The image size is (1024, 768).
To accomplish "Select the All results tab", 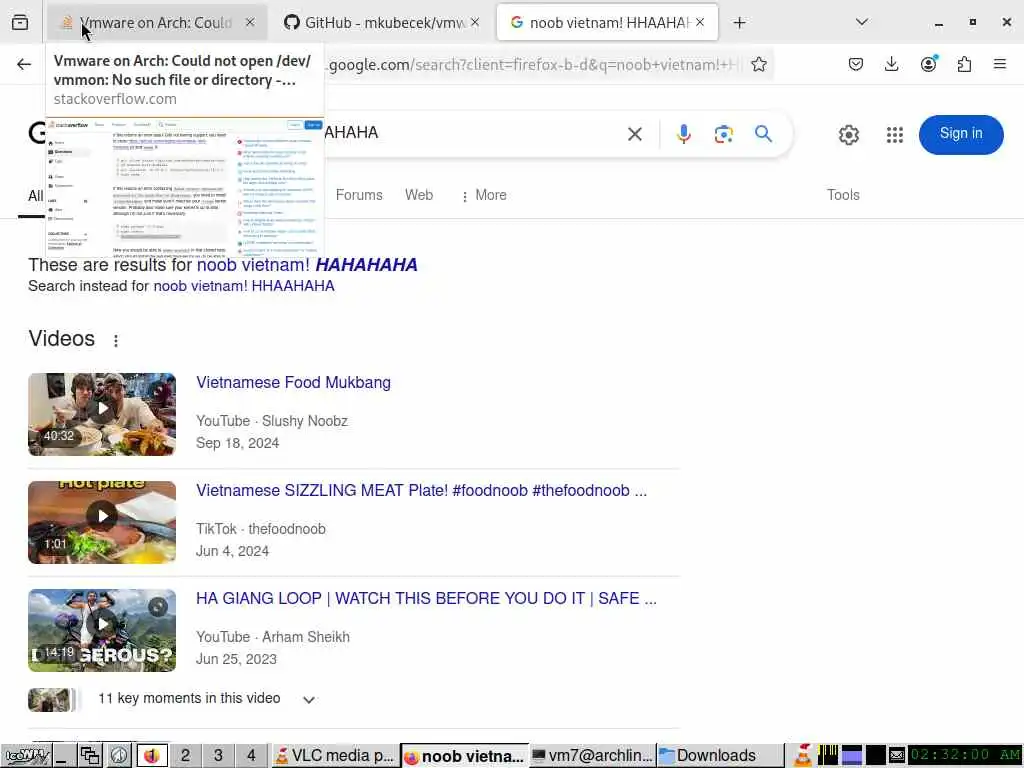I will coord(35,196).
